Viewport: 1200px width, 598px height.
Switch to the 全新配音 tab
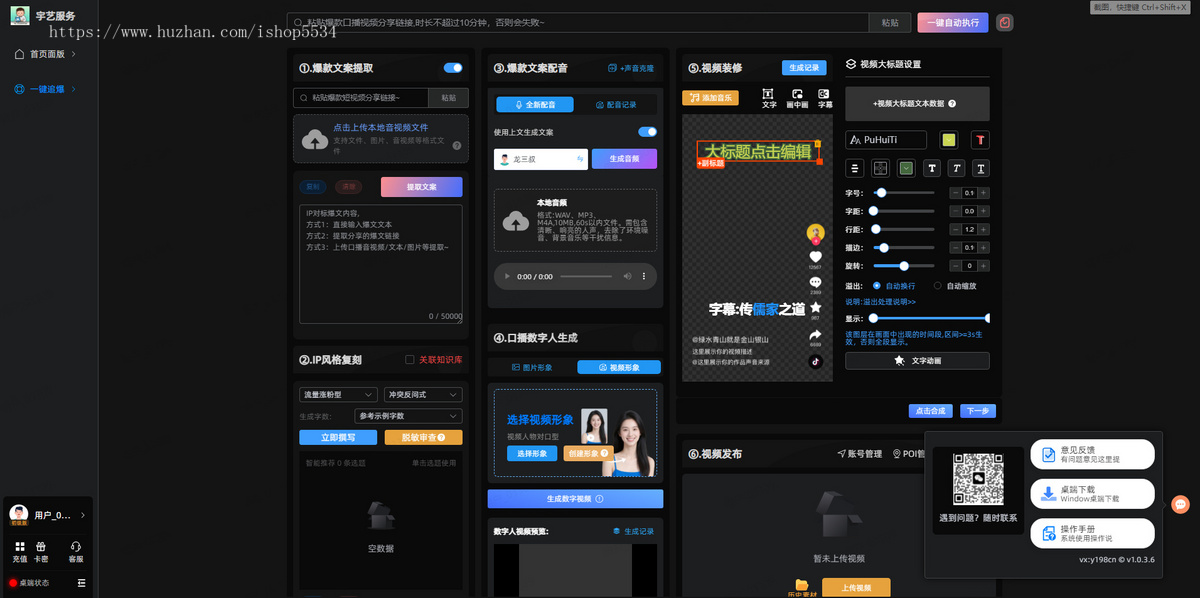(x=534, y=104)
